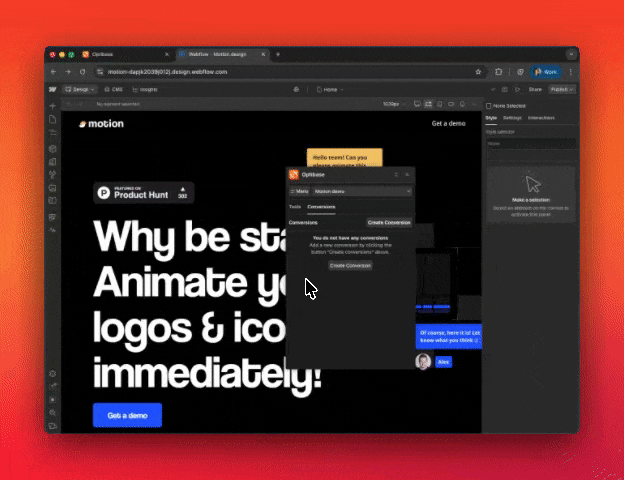Screen dimensions: 624x480
Task: Open the Design mode dropdown
Action: tap(79, 89)
